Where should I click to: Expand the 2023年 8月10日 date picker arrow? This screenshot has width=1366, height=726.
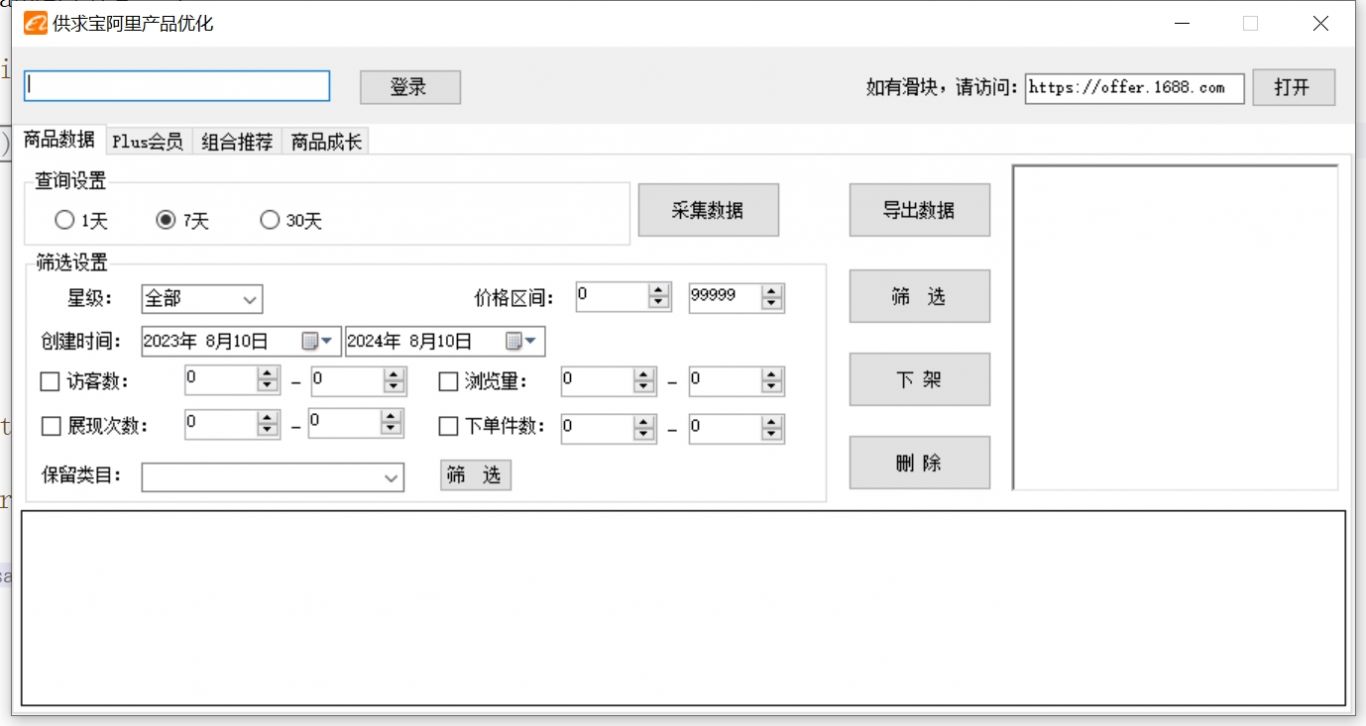pyautogui.click(x=326, y=341)
